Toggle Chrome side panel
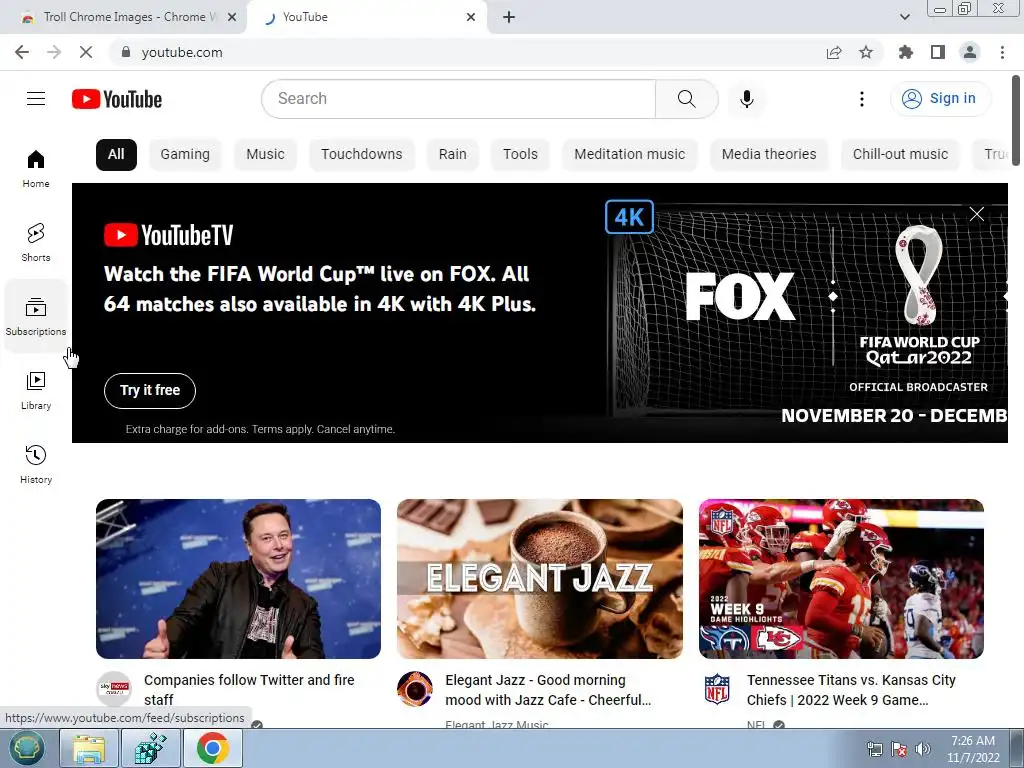 pos(938,52)
